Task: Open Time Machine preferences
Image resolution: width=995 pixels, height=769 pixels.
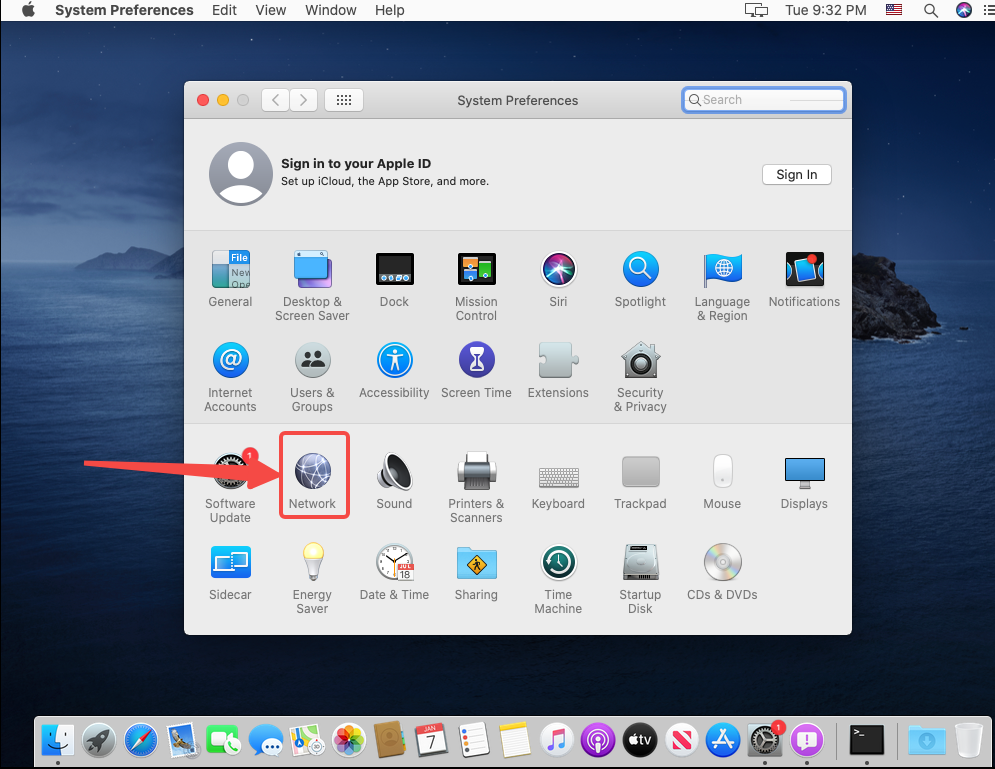Action: pyautogui.click(x=558, y=579)
